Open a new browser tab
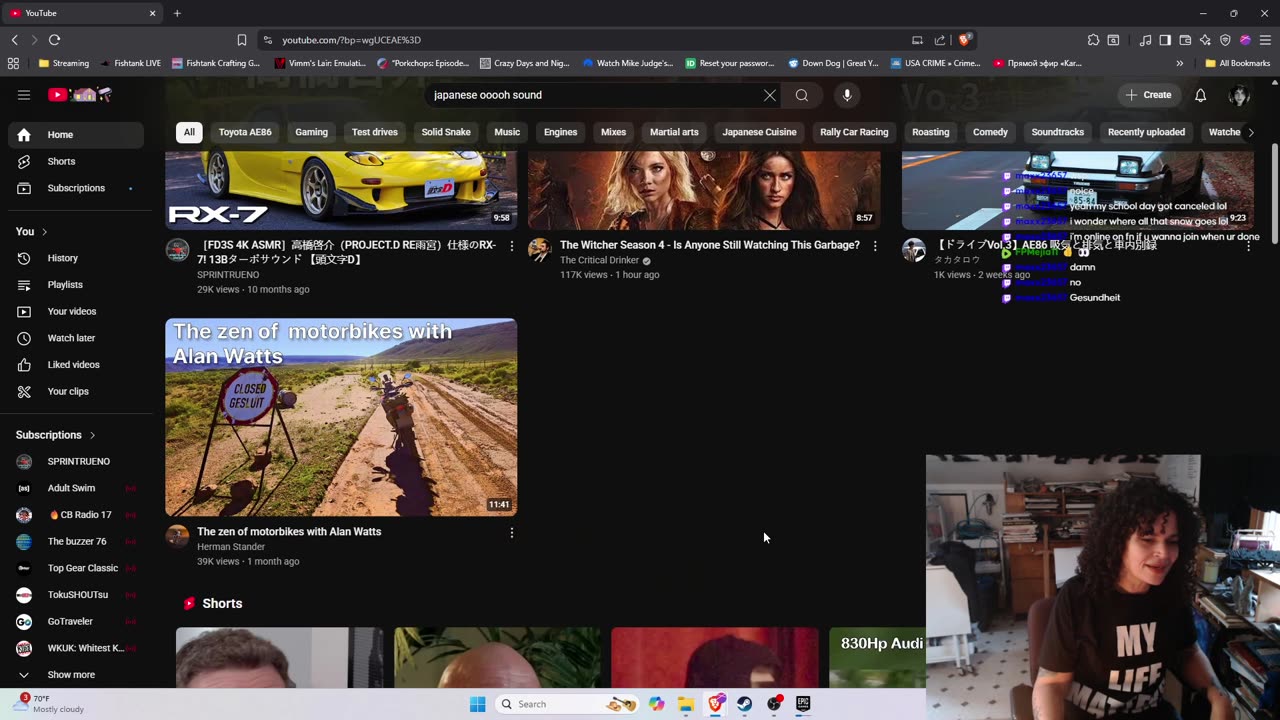1280x720 pixels. [177, 13]
